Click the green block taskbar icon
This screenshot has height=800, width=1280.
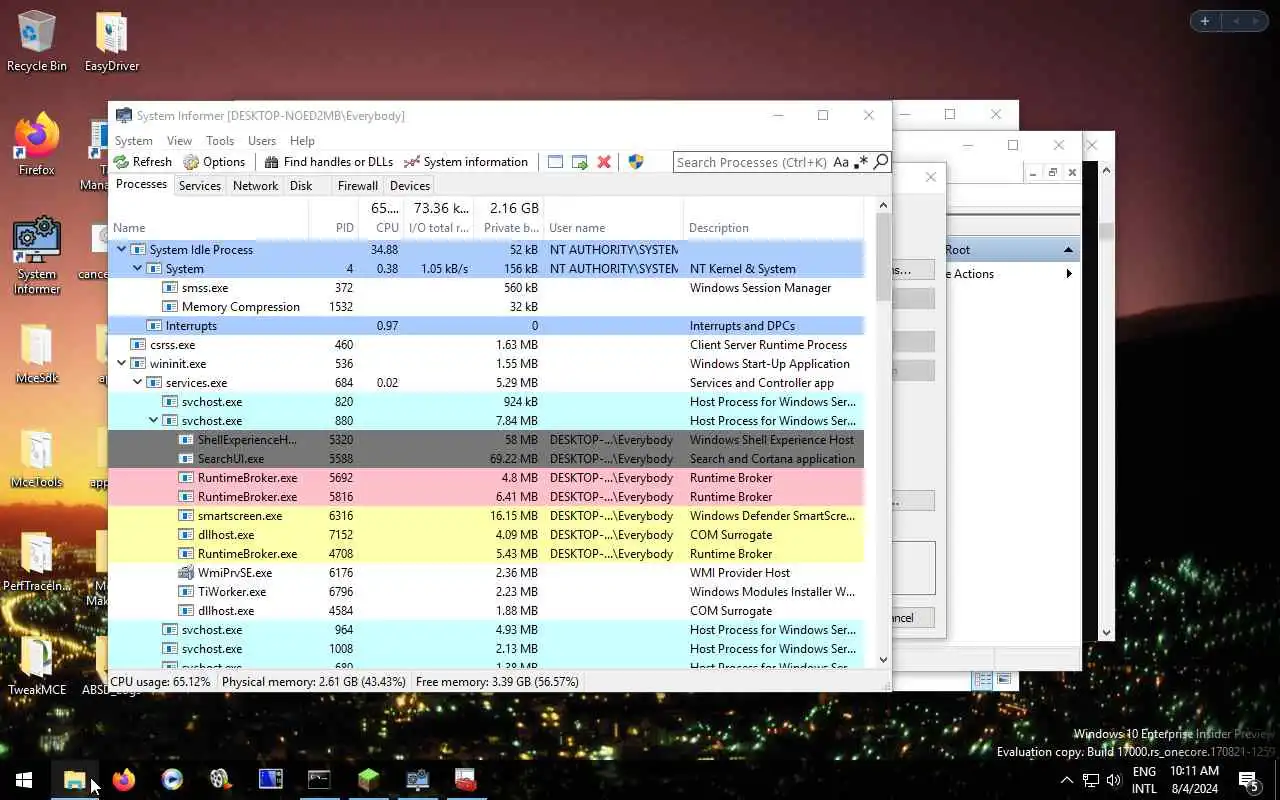(x=368, y=780)
